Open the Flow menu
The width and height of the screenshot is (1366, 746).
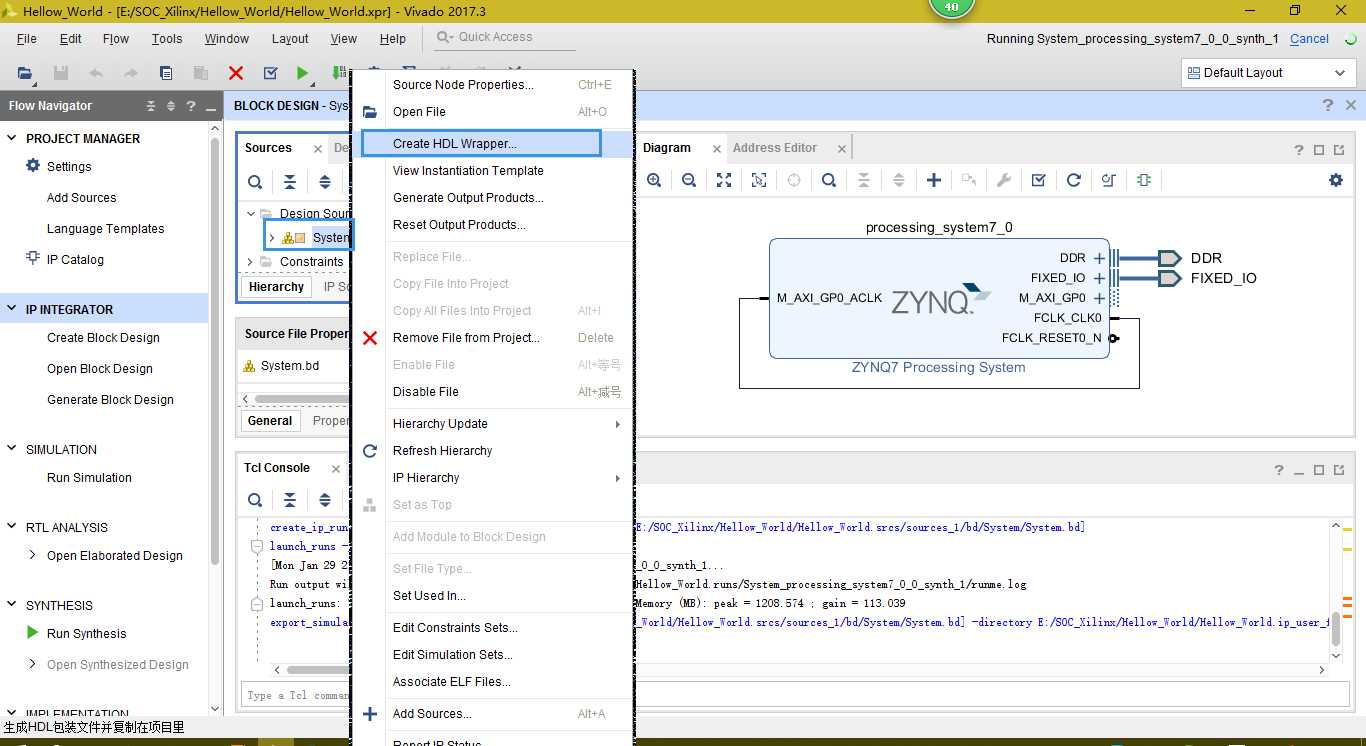pos(116,39)
